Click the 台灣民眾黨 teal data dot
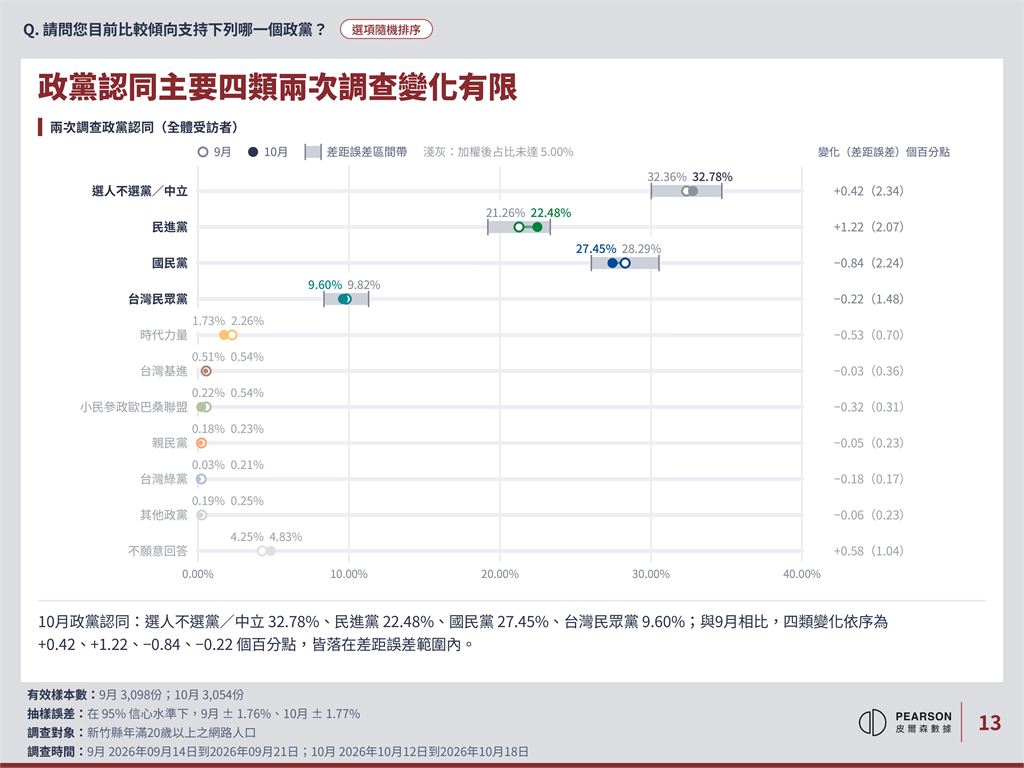The image size is (1024, 768). [x=345, y=299]
